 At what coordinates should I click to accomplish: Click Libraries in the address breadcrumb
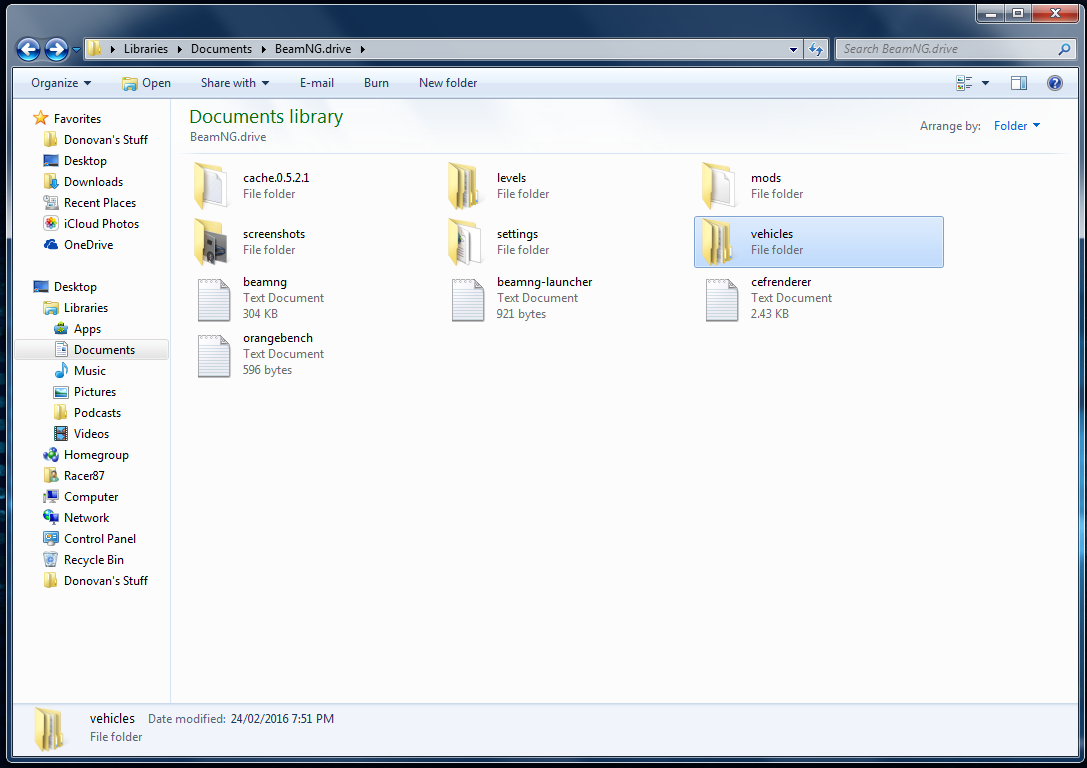point(146,49)
